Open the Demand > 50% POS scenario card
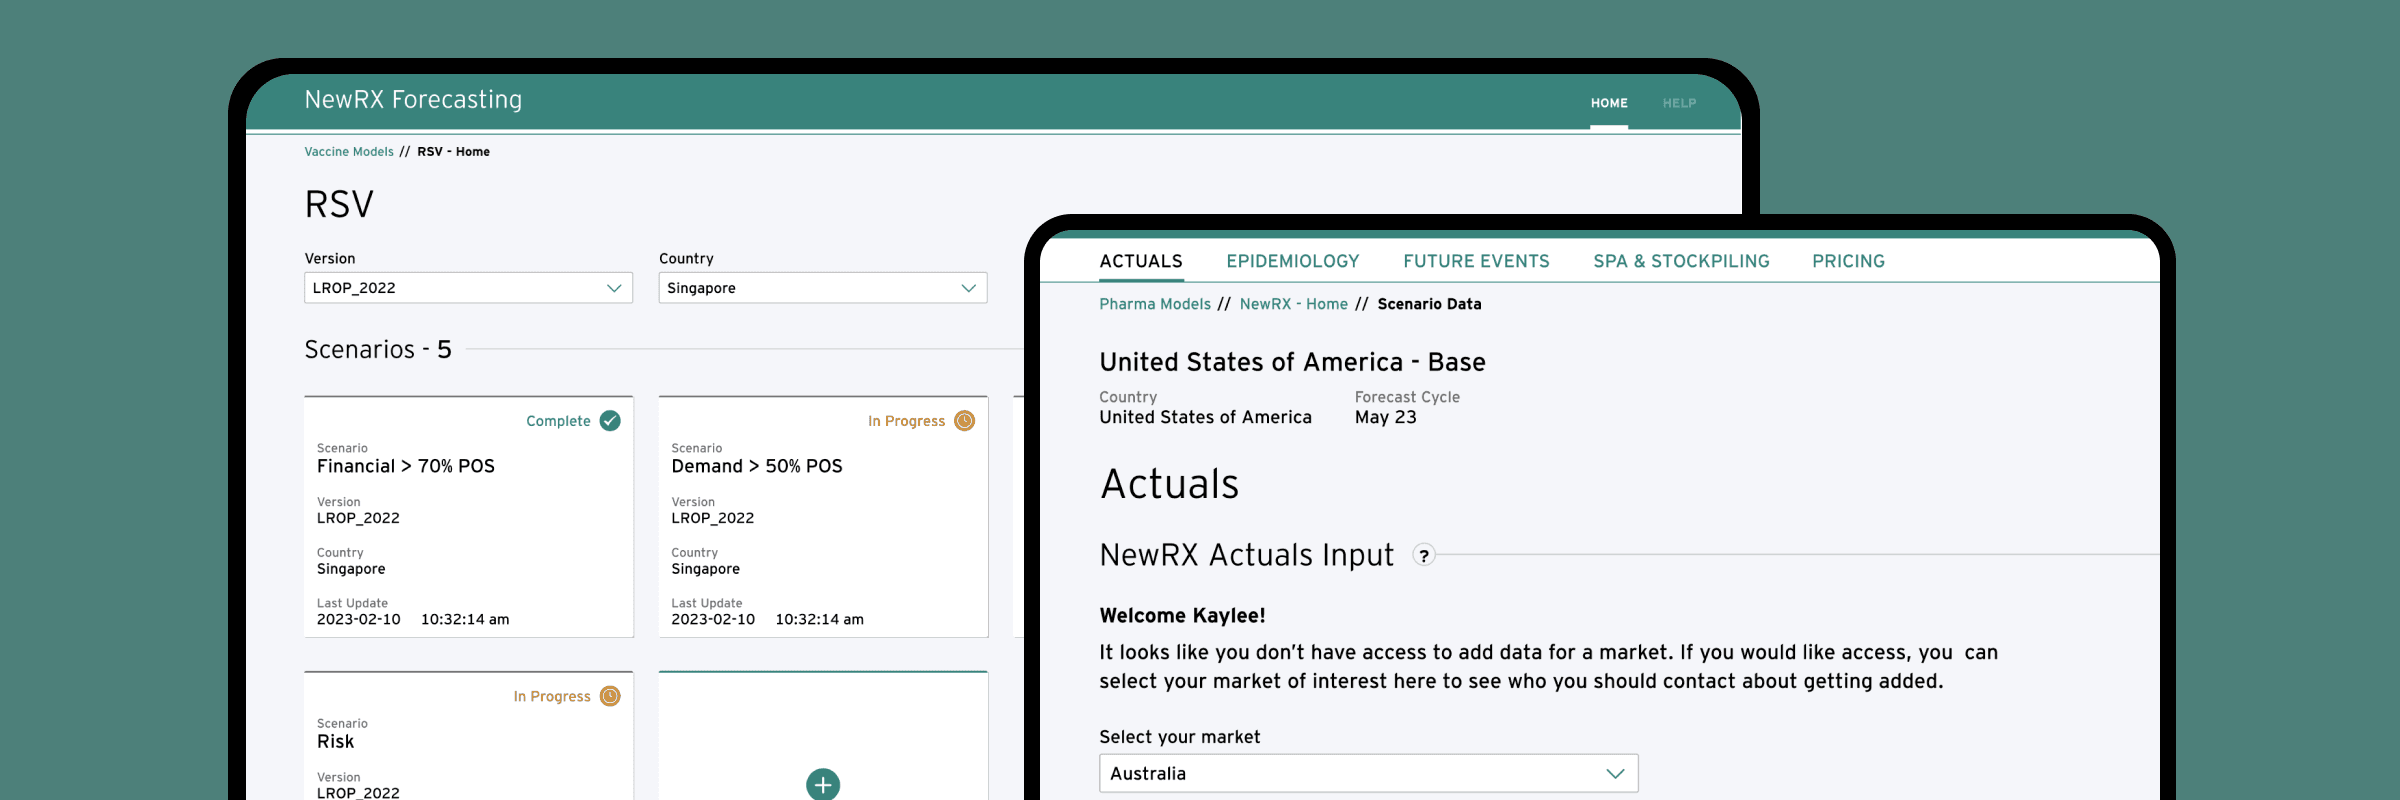 click(823, 517)
